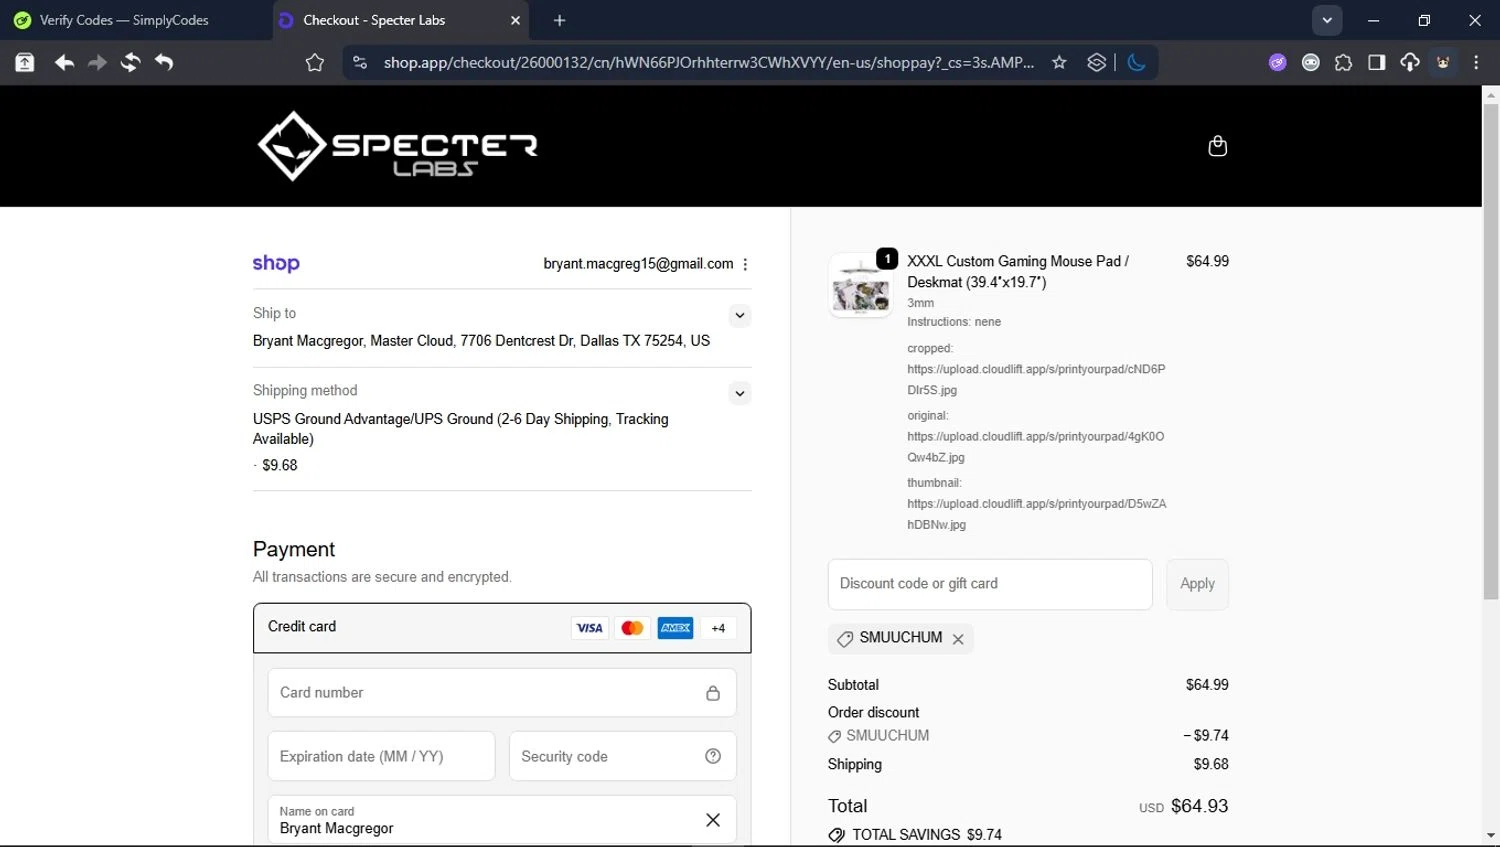Click the browser back arrow
This screenshot has width=1500, height=847.
(x=64, y=63)
